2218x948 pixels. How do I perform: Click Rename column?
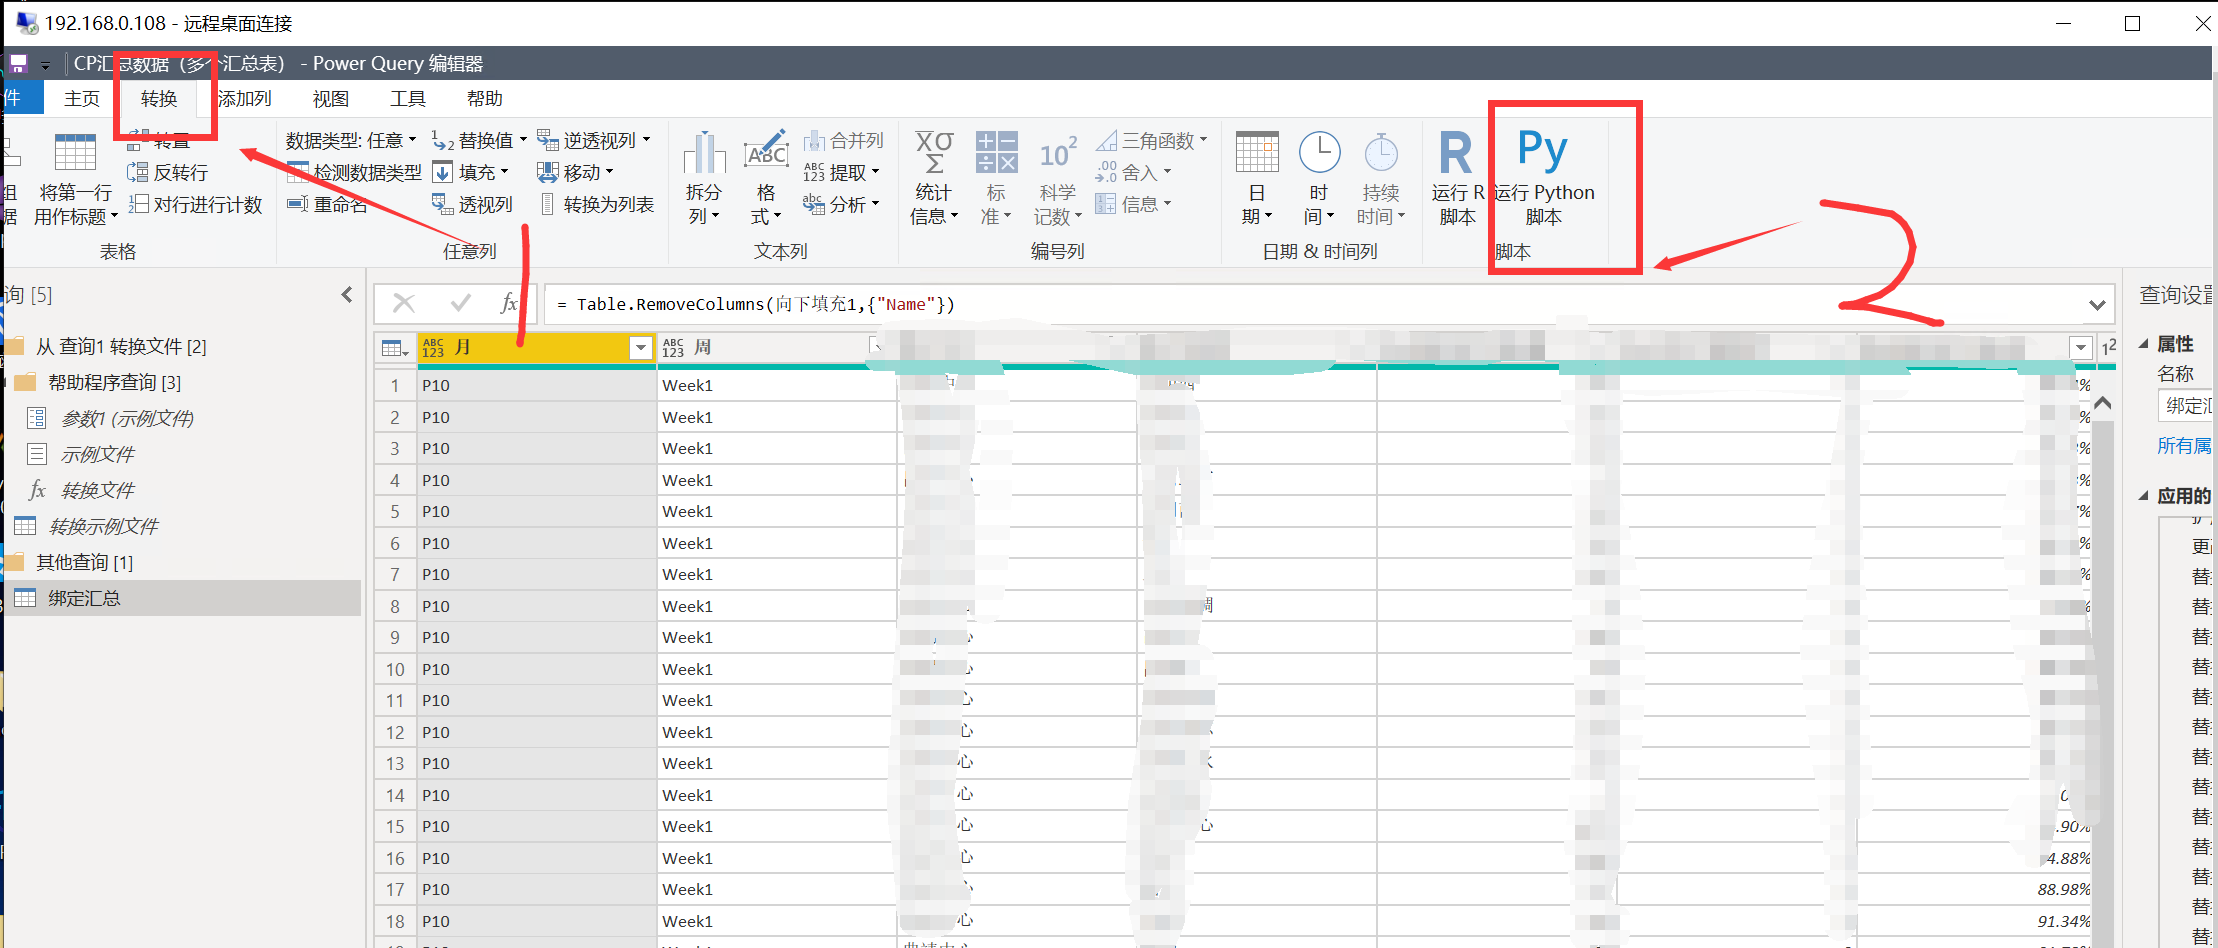point(327,204)
